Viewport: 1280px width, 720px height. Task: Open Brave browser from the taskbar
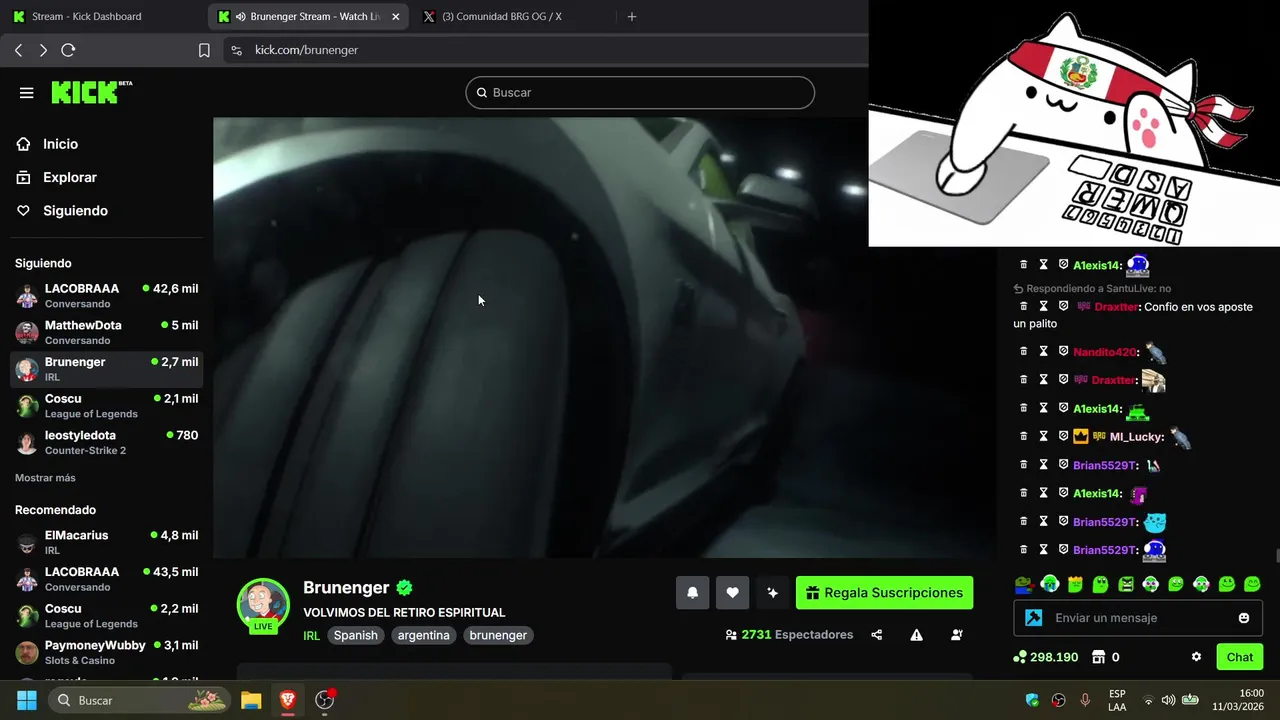[288, 700]
